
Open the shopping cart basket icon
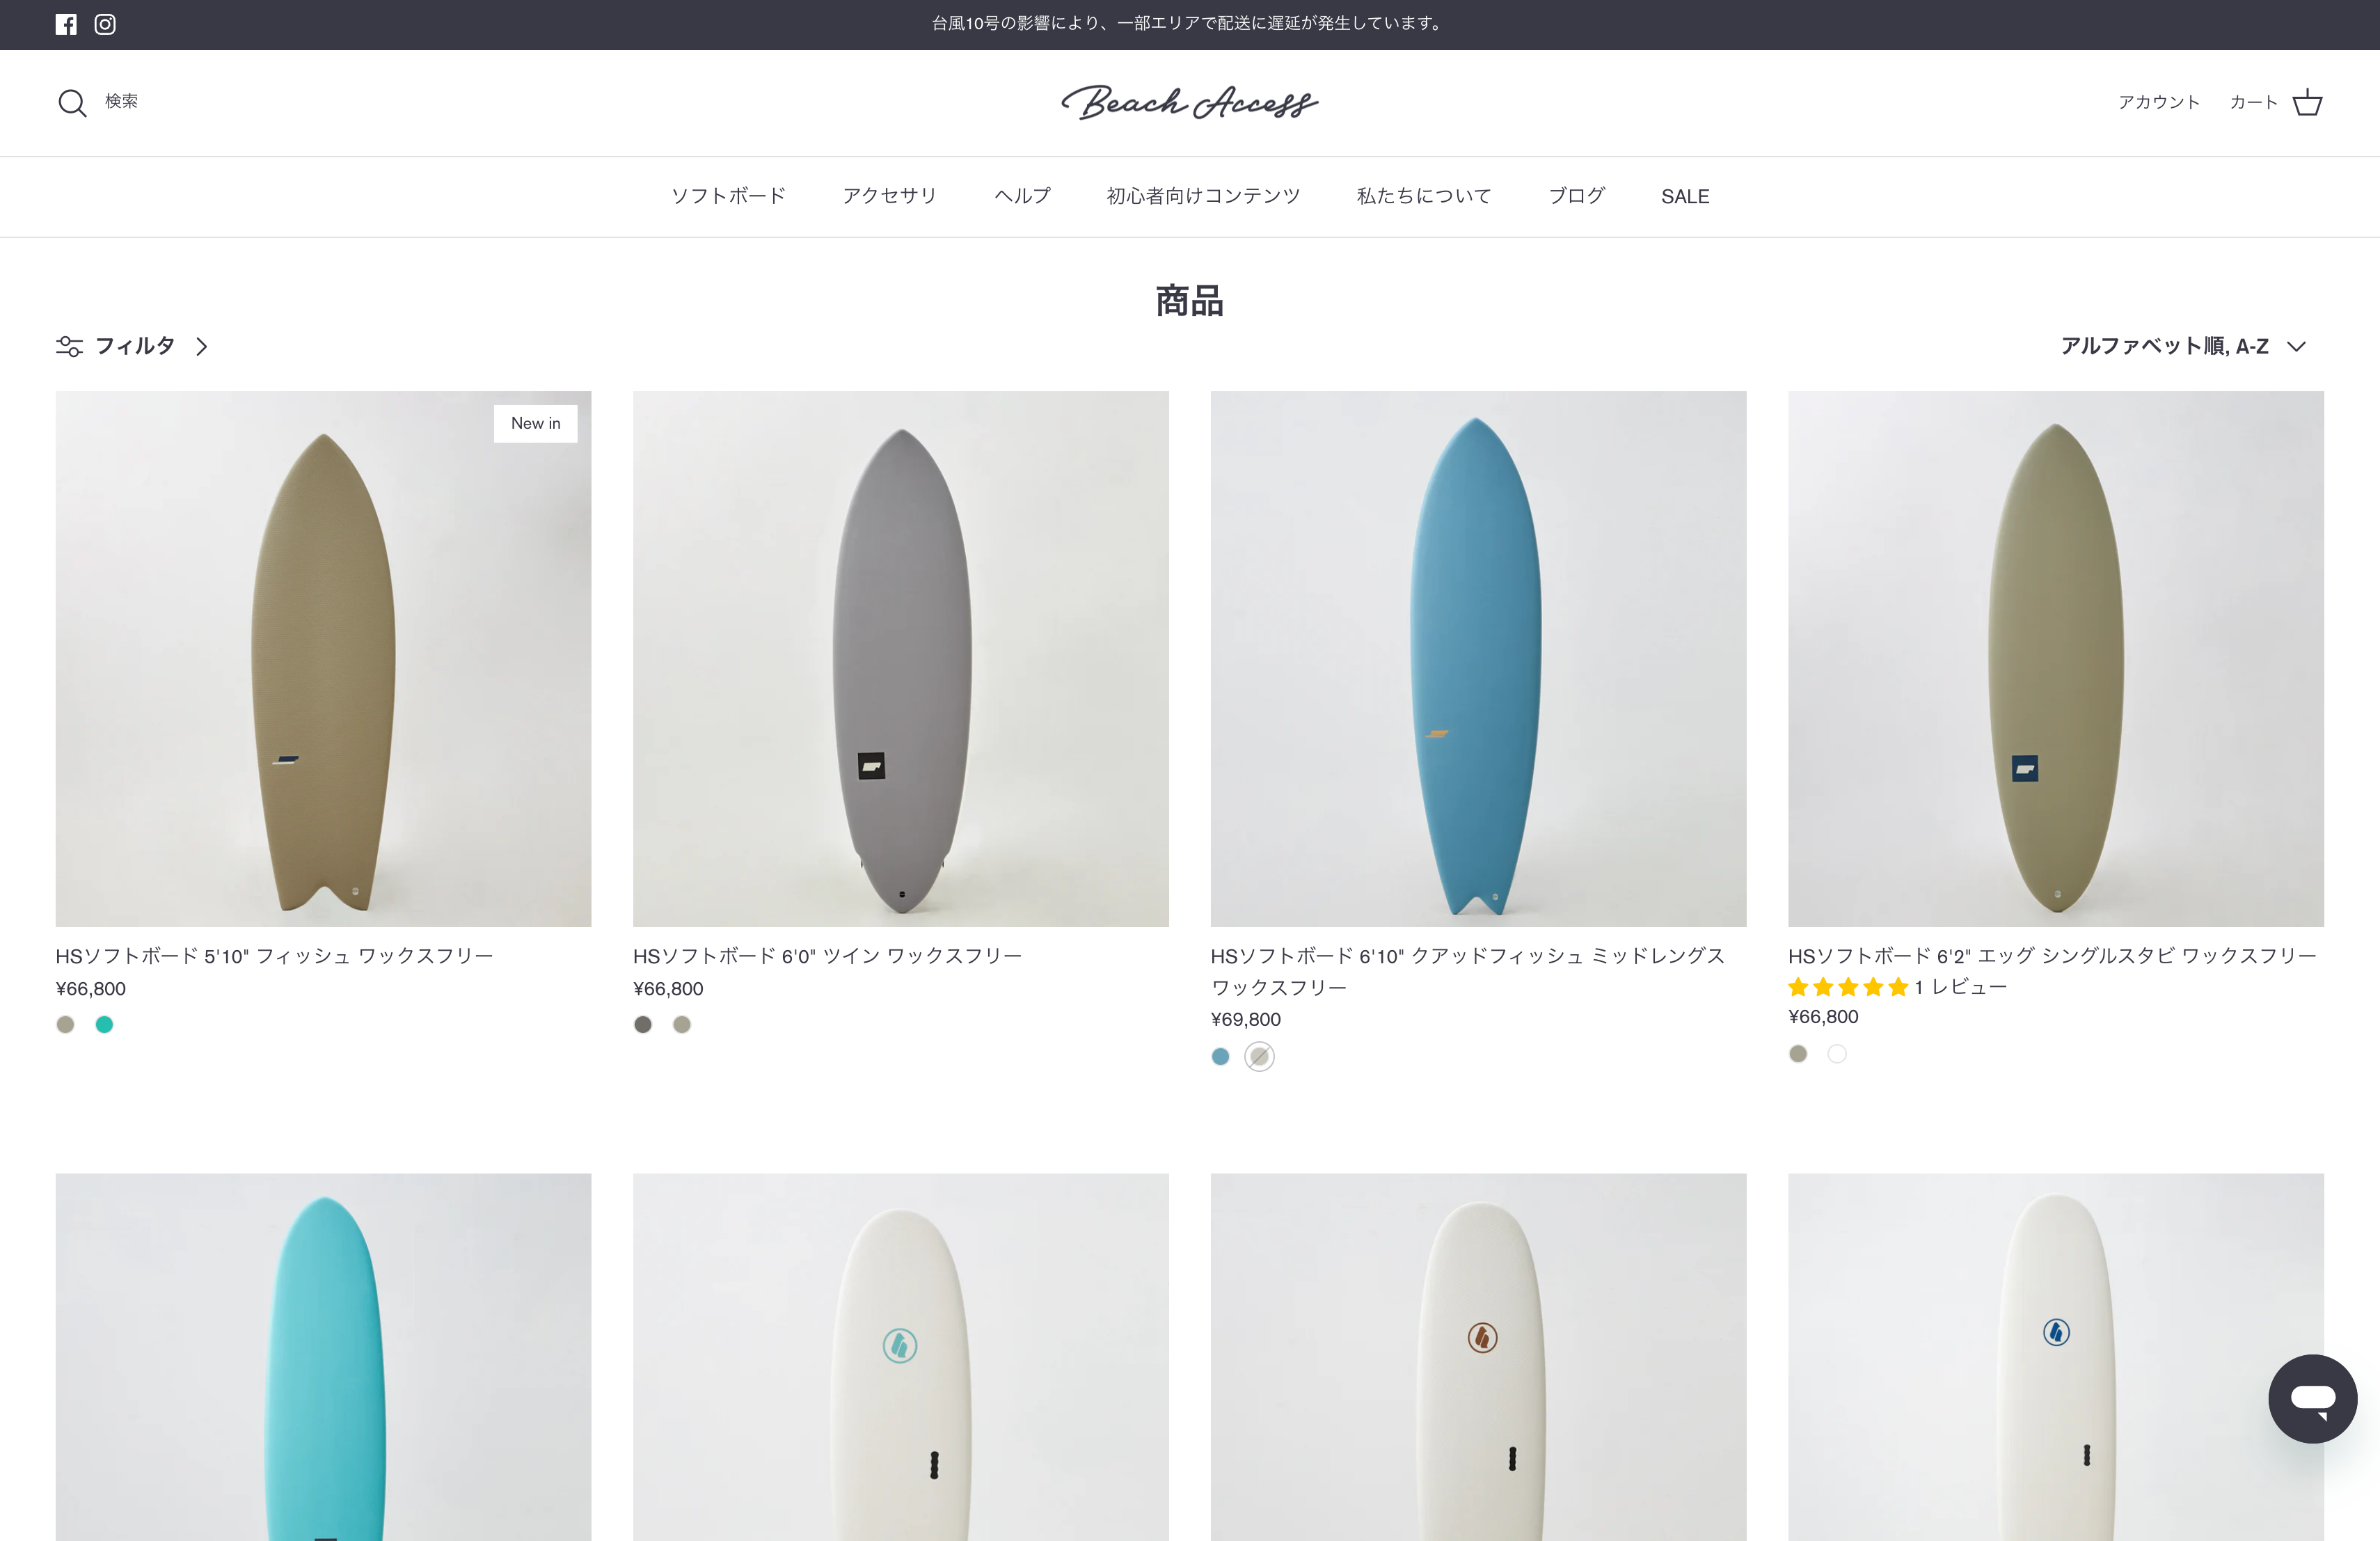click(x=2307, y=103)
